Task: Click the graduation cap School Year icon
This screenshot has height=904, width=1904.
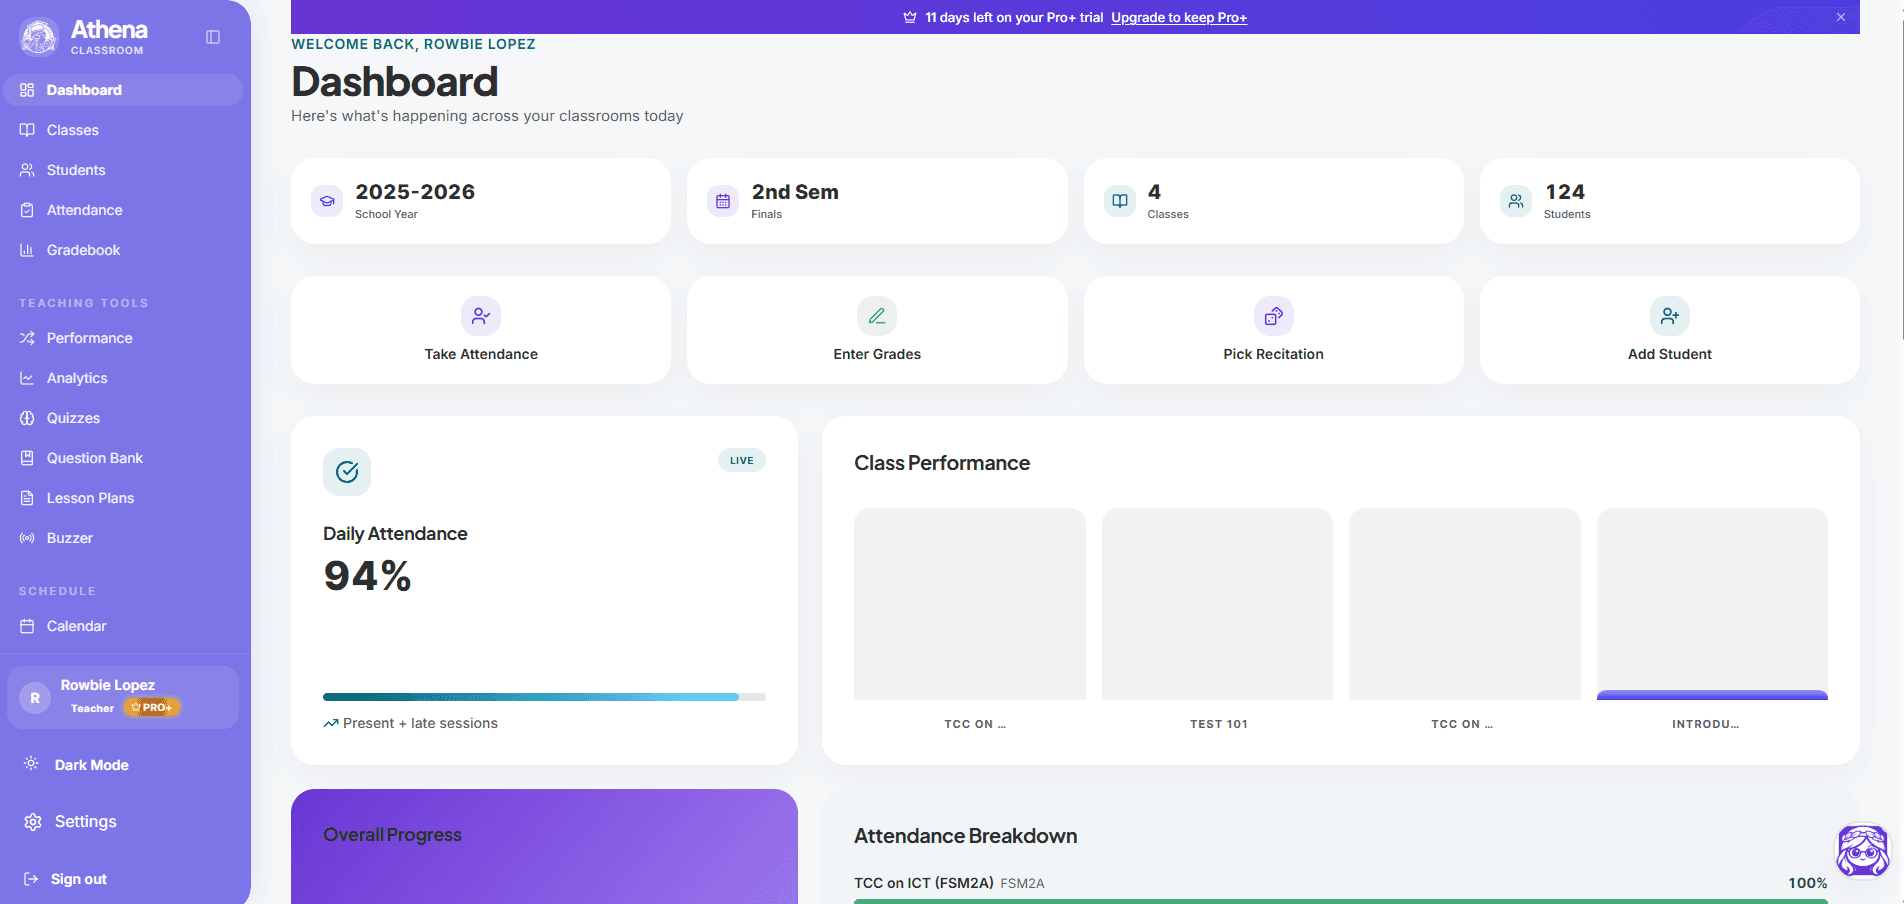Action: (x=327, y=201)
